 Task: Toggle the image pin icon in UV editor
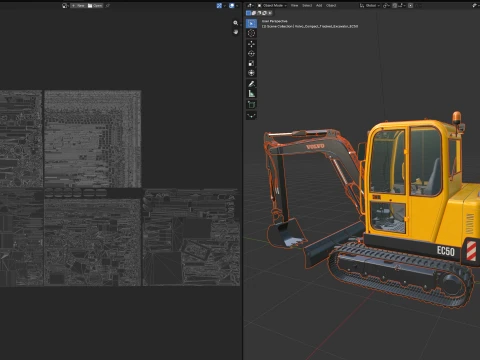(108, 6)
